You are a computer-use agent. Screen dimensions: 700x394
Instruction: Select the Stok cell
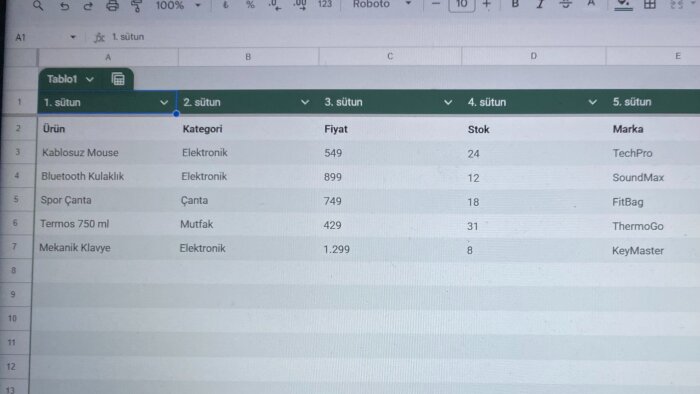point(534,129)
